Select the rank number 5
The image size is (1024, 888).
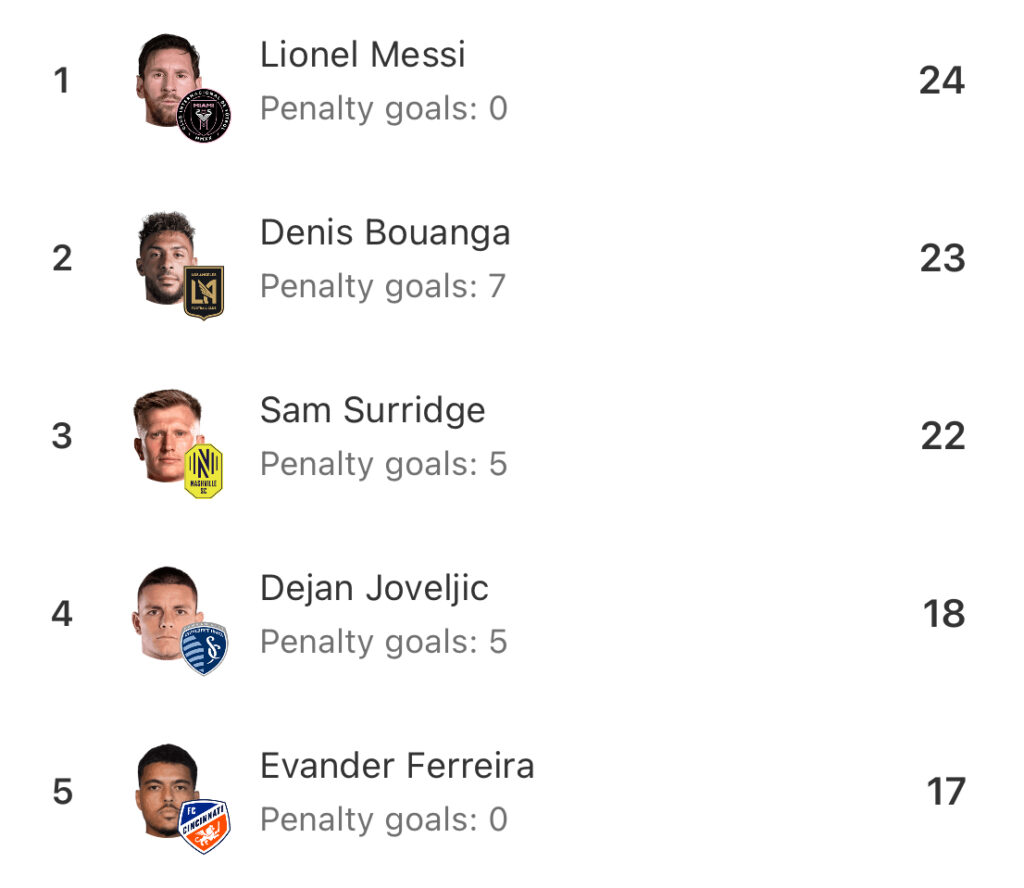[x=62, y=792]
